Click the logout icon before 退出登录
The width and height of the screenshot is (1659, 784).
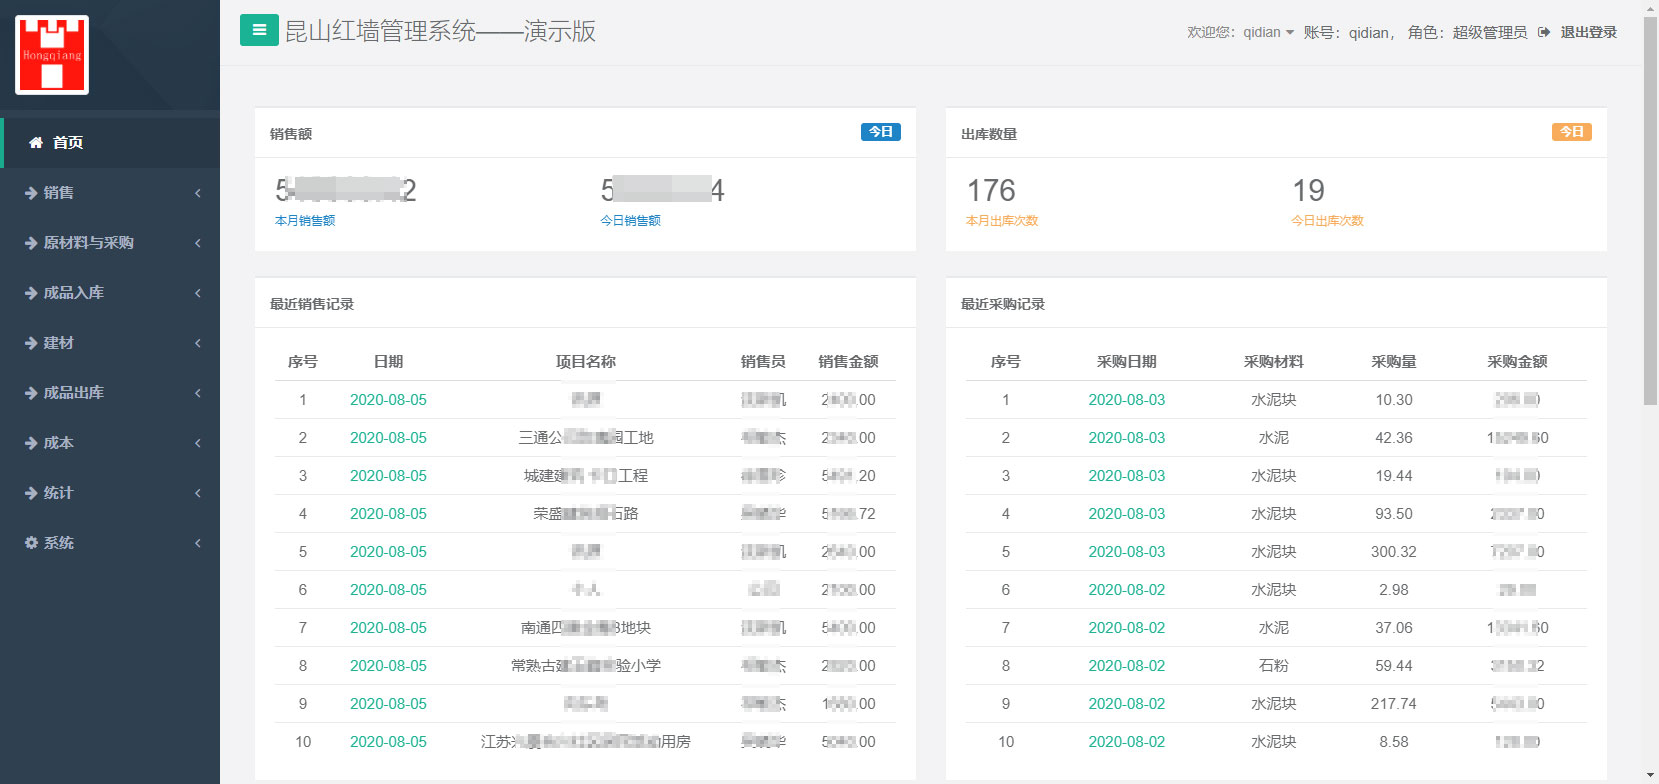pos(1544,32)
